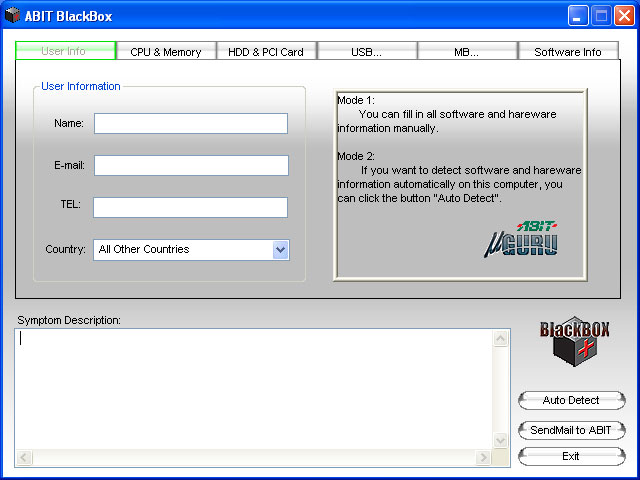This screenshot has width=640, height=480.
Task: Select the MB... tab
Action: [x=467, y=51]
